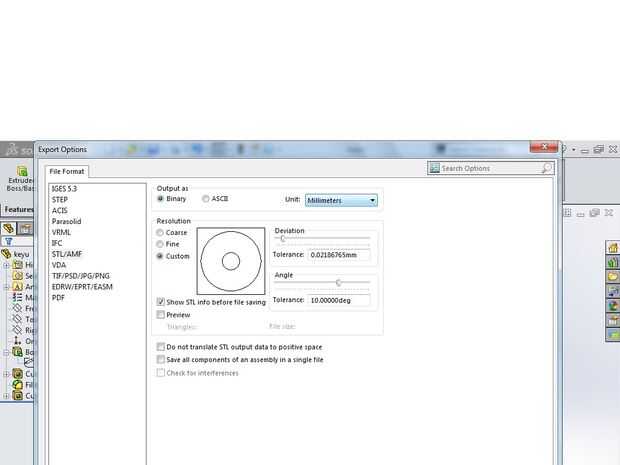Select VDA file format
Image resolution: width=620 pixels, height=465 pixels.
point(59,265)
